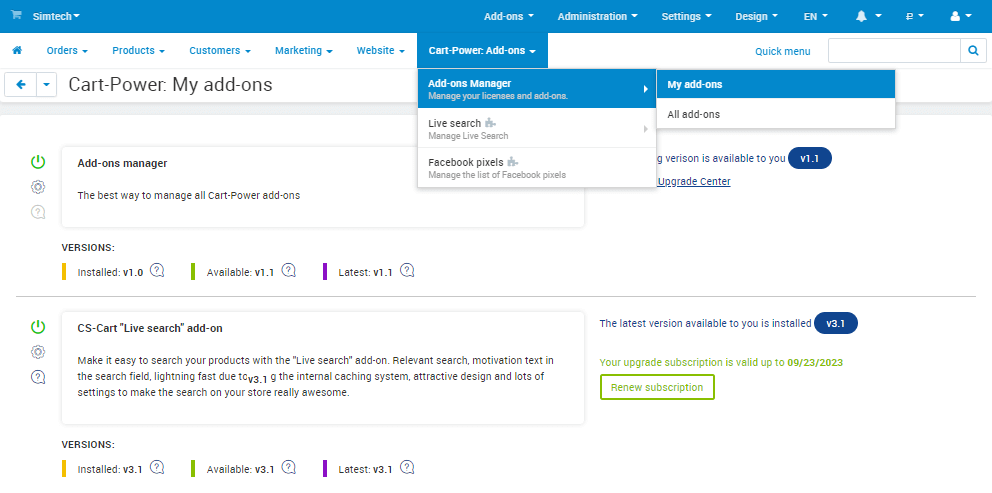Viewport: 992px width, 493px height.
Task: Follow the Upgrade Center link
Action: coord(694,182)
